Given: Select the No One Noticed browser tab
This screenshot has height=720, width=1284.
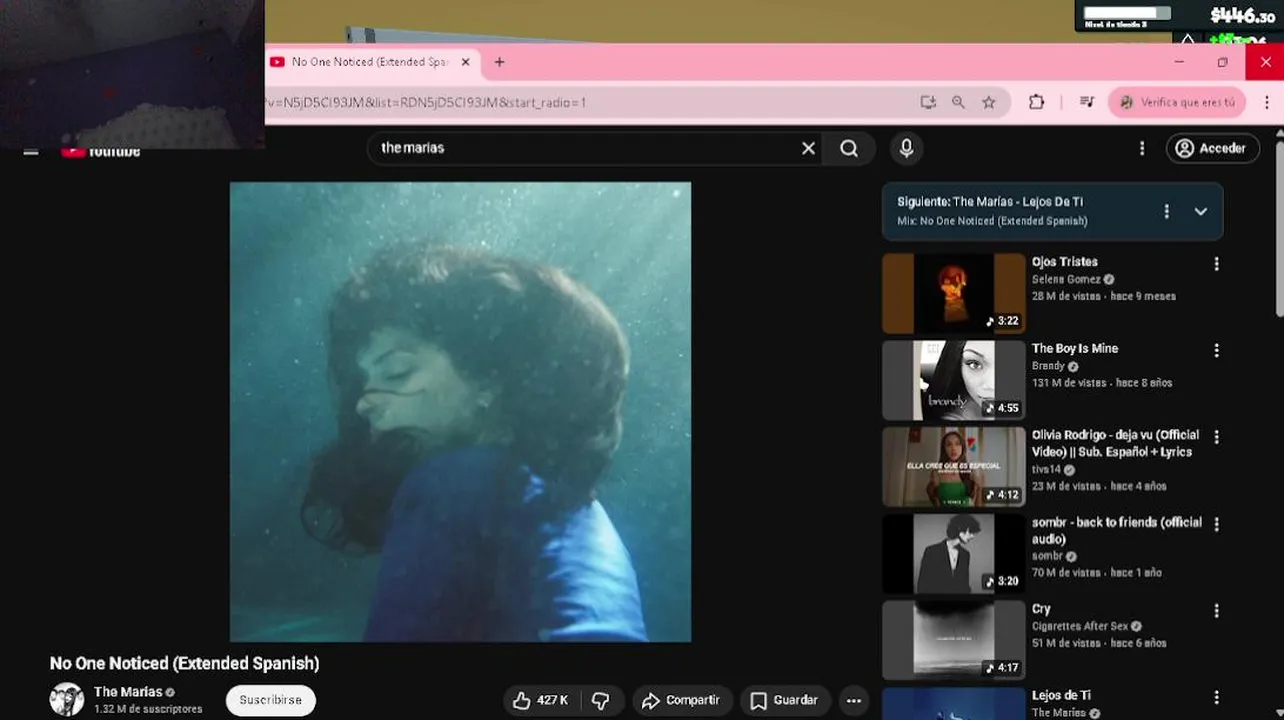Looking at the screenshot, I should pyautogui.click(x=368, y=62).
